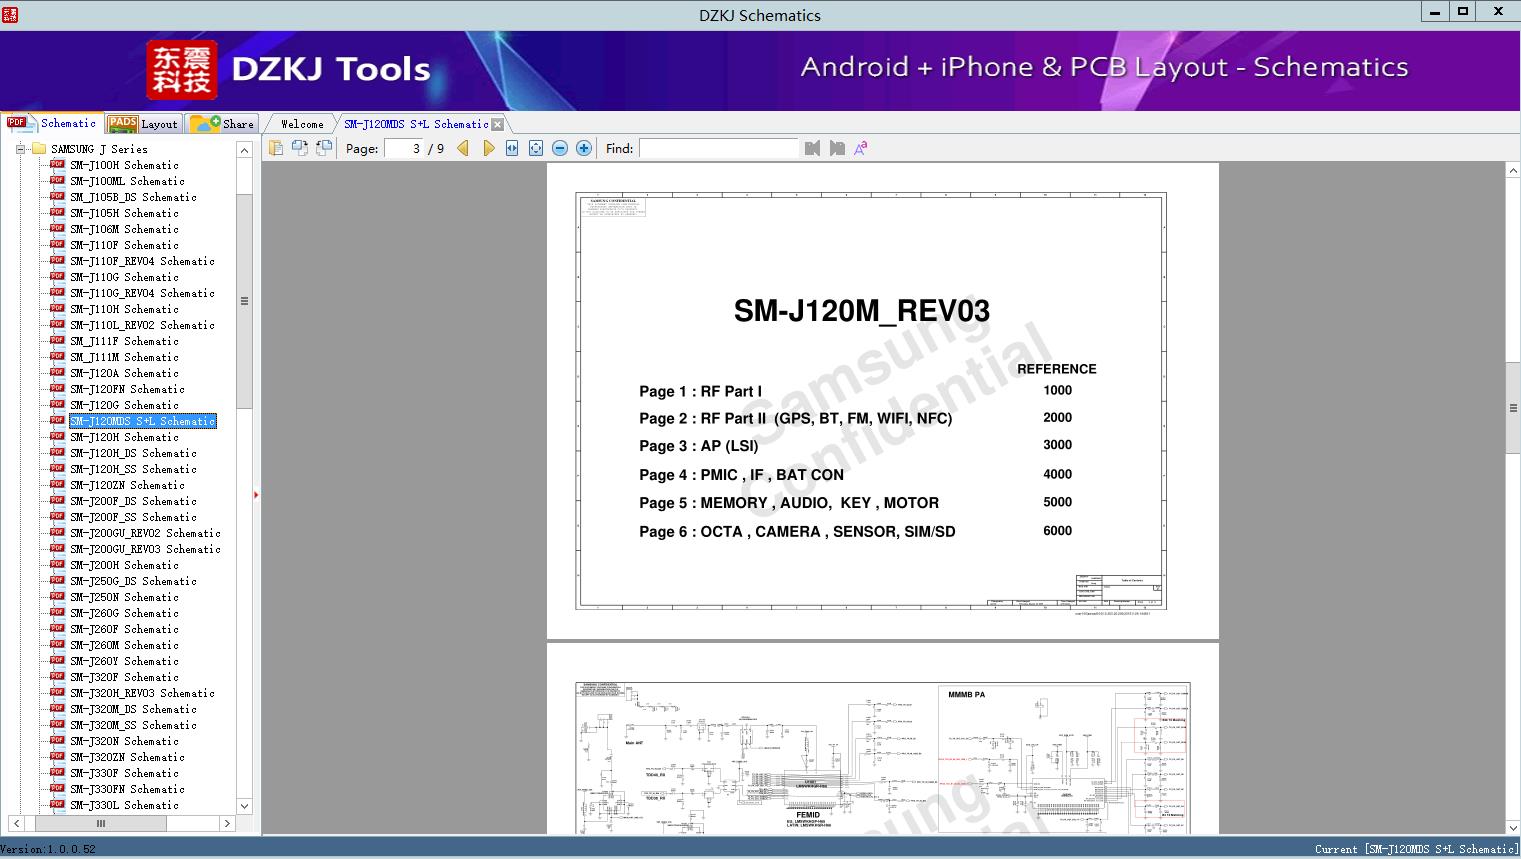Viewport: 1521px width, 859px height.
Task: Click the document view scroll up arrow
Action: pyautogui.click(x=1513, y=171)
